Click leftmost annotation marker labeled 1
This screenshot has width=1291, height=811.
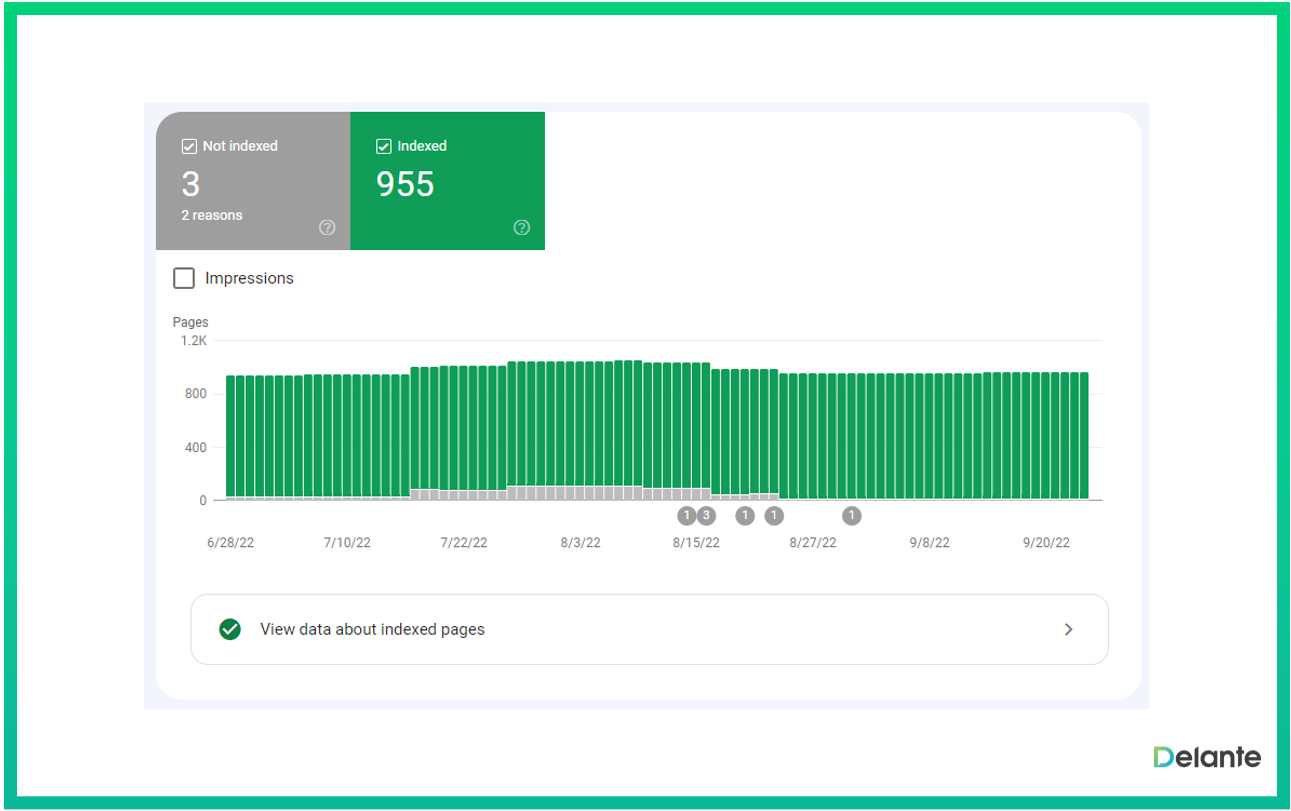(686, 516)
